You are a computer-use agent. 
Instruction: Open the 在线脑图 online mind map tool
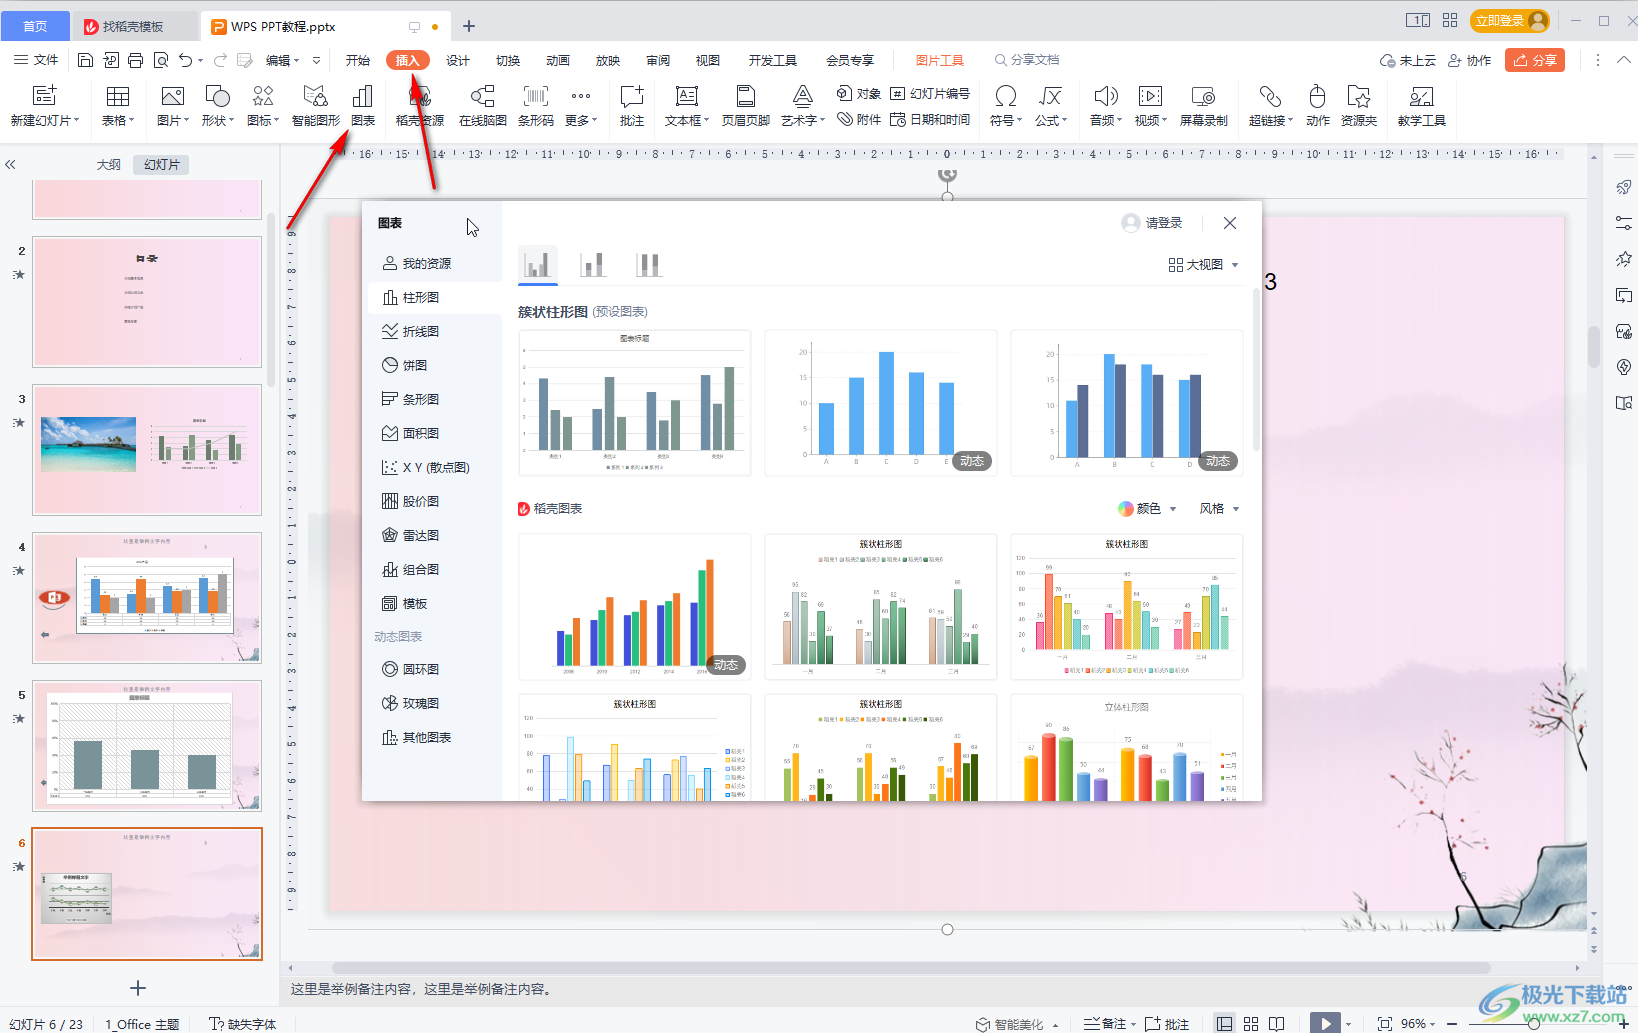coord(482,105)
